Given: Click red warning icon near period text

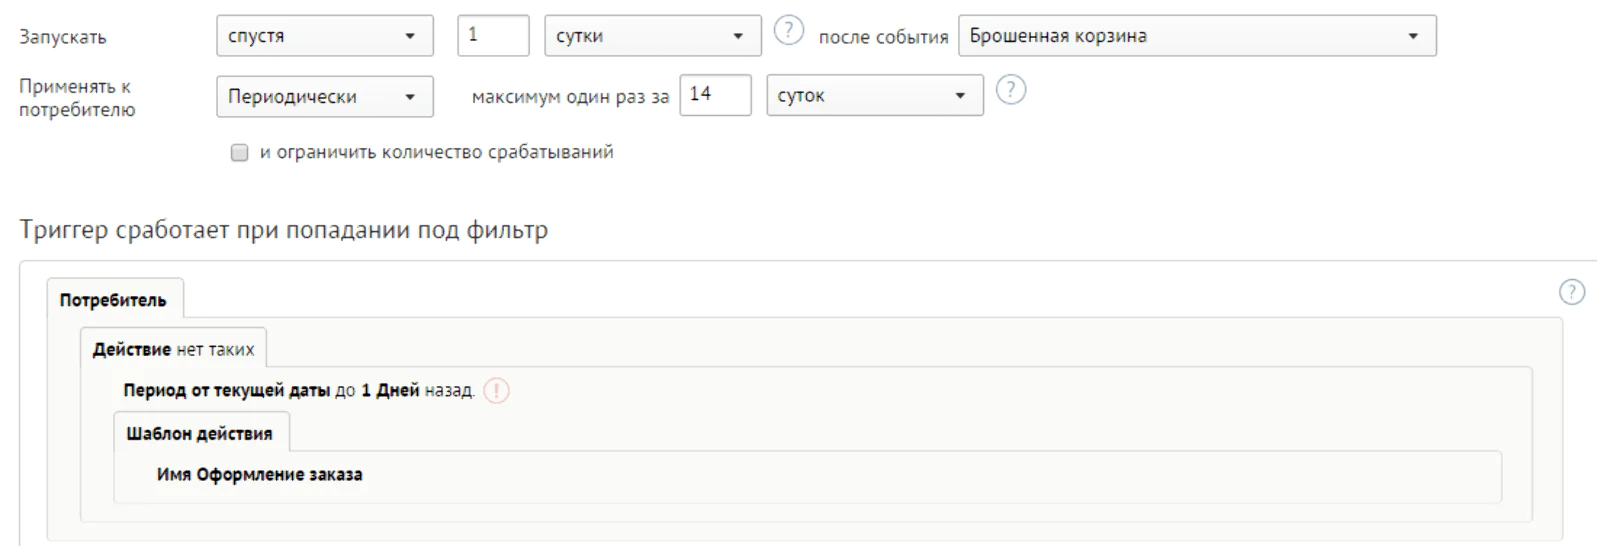Looking at the screenshot, I should tap(497, 391).
